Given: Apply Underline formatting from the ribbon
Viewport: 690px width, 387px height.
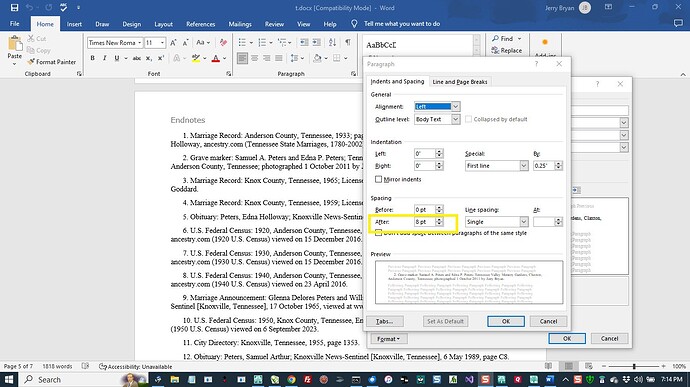Looking at the screenshot, I should pyautogui.click(x=117, y=58).
